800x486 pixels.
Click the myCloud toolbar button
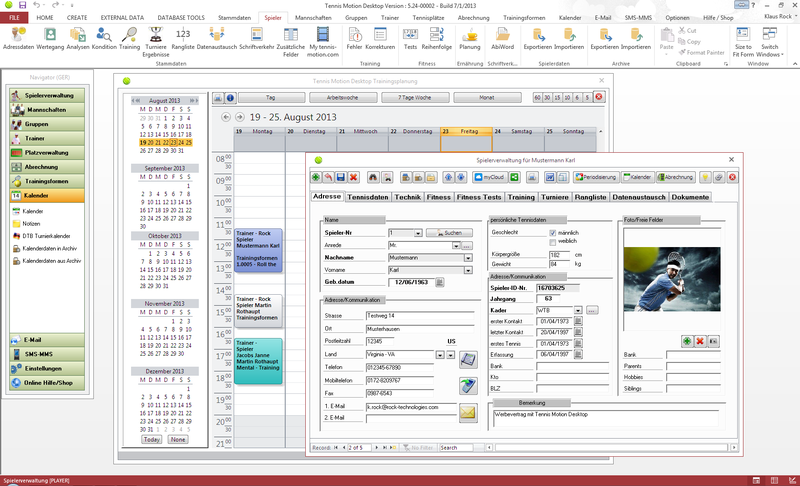tap(488, 177)
